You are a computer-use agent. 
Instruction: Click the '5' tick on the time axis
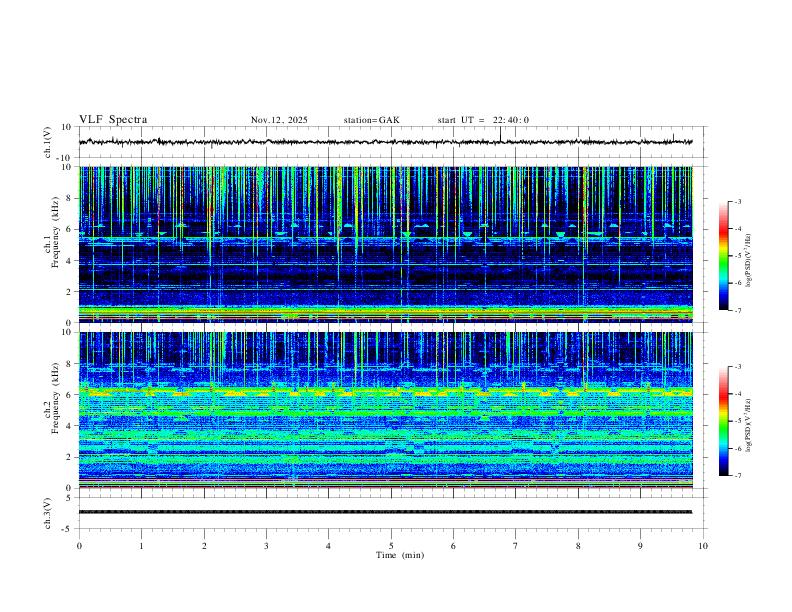click(x=391, y=546)
